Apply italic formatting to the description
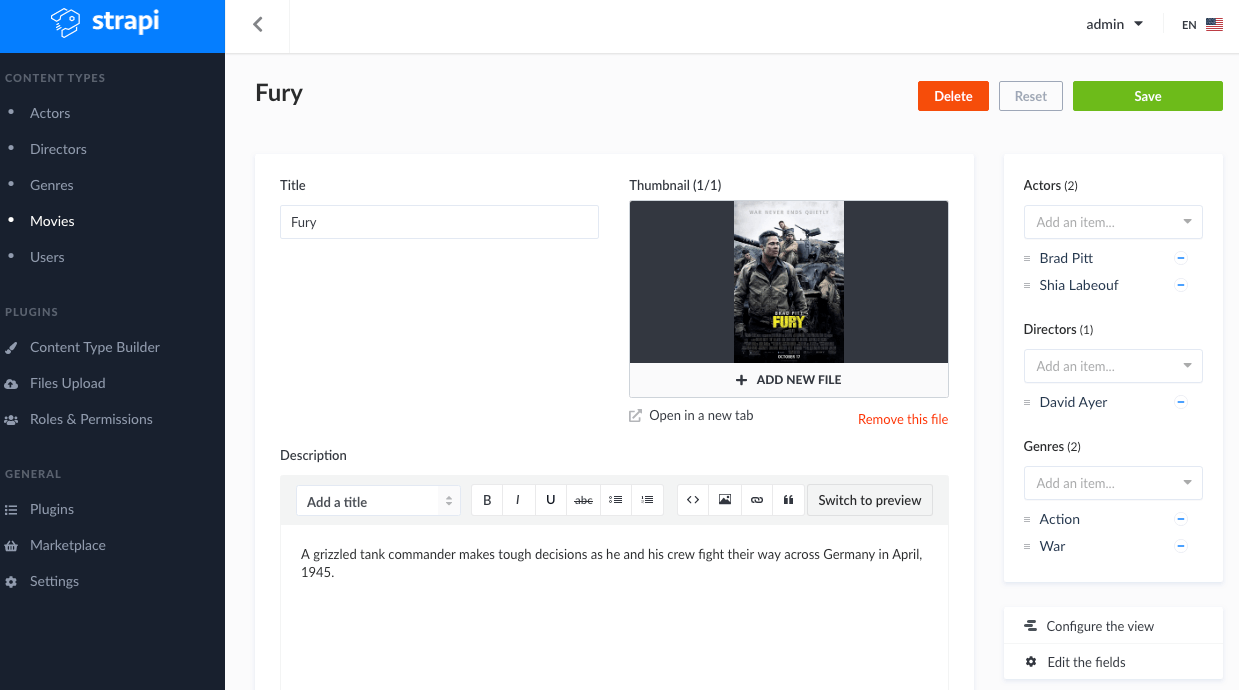 519,499
